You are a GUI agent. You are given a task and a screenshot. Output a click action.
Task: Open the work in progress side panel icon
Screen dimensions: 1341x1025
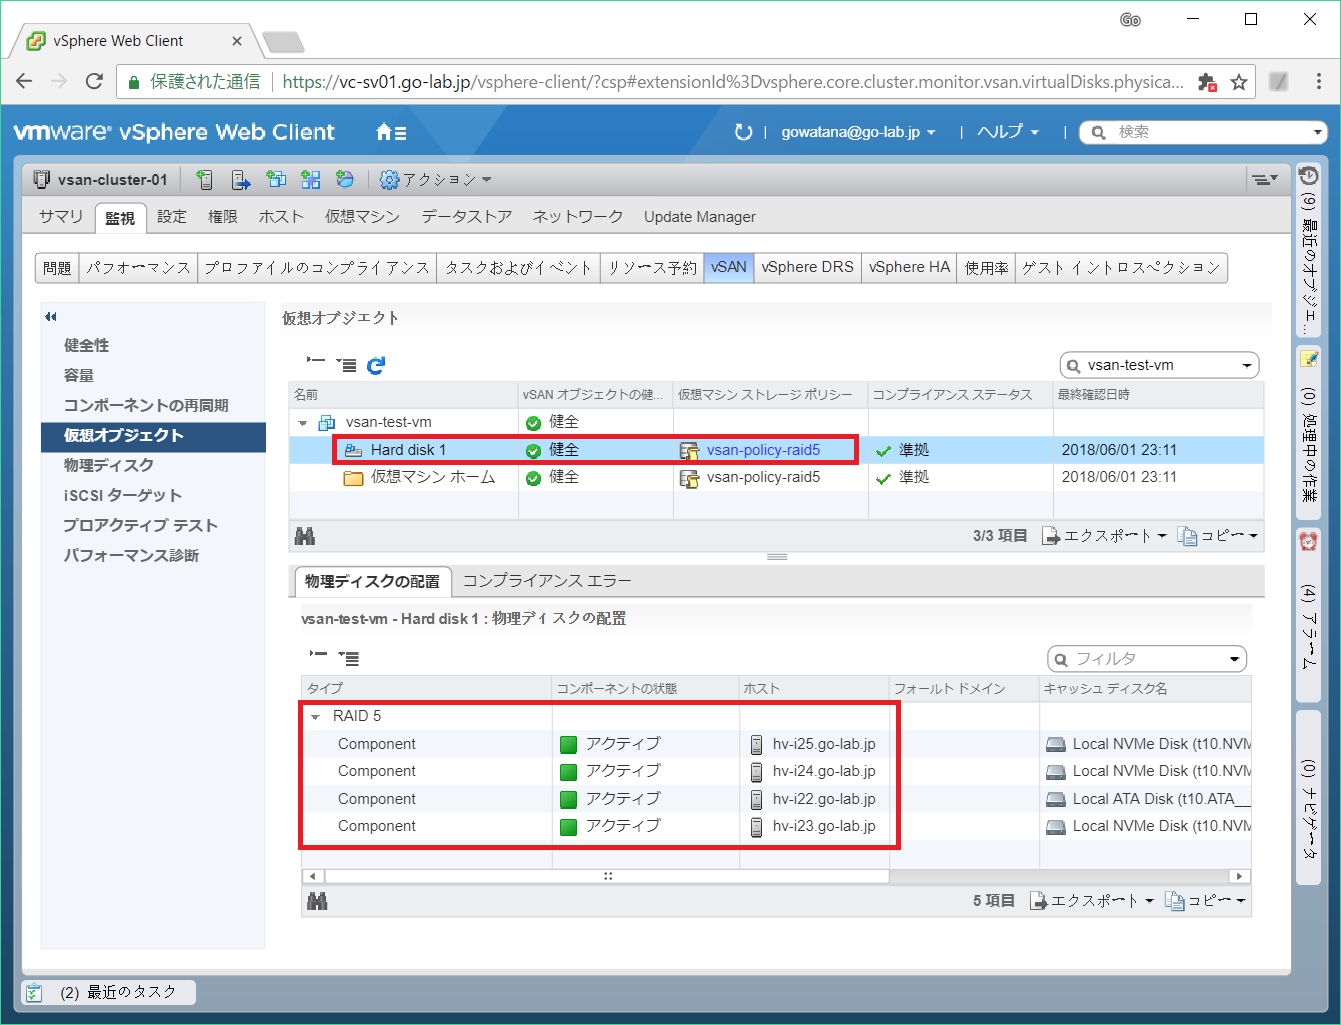pos(1308,358)
